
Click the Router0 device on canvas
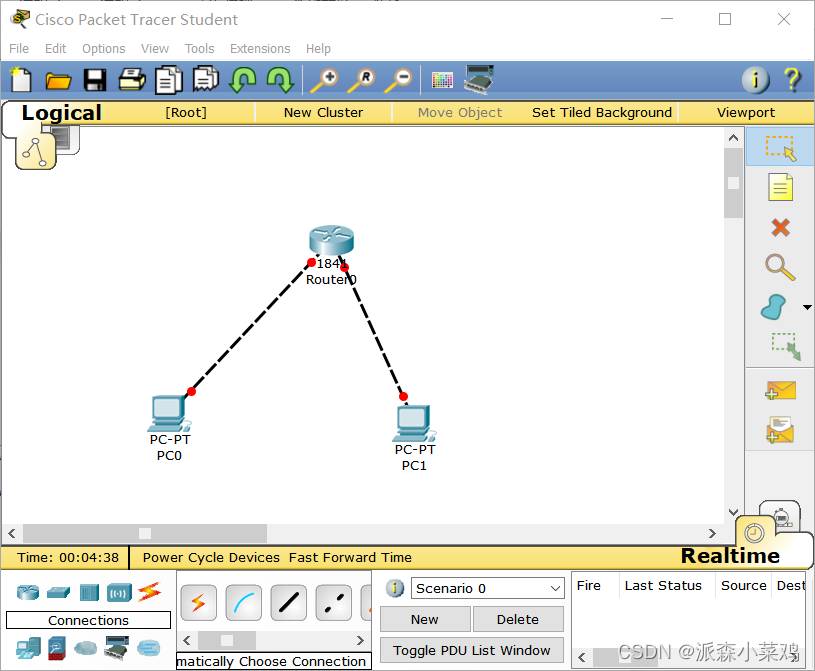[331, 240]
